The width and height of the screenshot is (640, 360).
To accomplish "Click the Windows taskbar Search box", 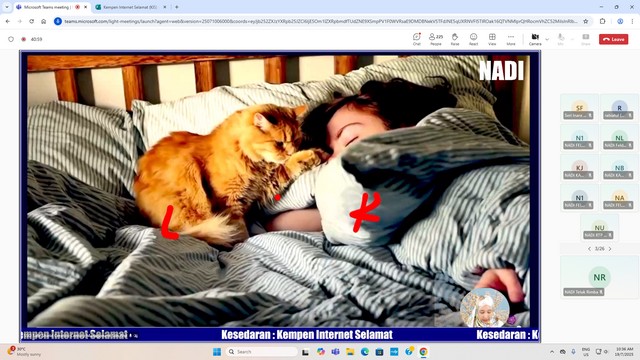I will [x=262, y=351].
